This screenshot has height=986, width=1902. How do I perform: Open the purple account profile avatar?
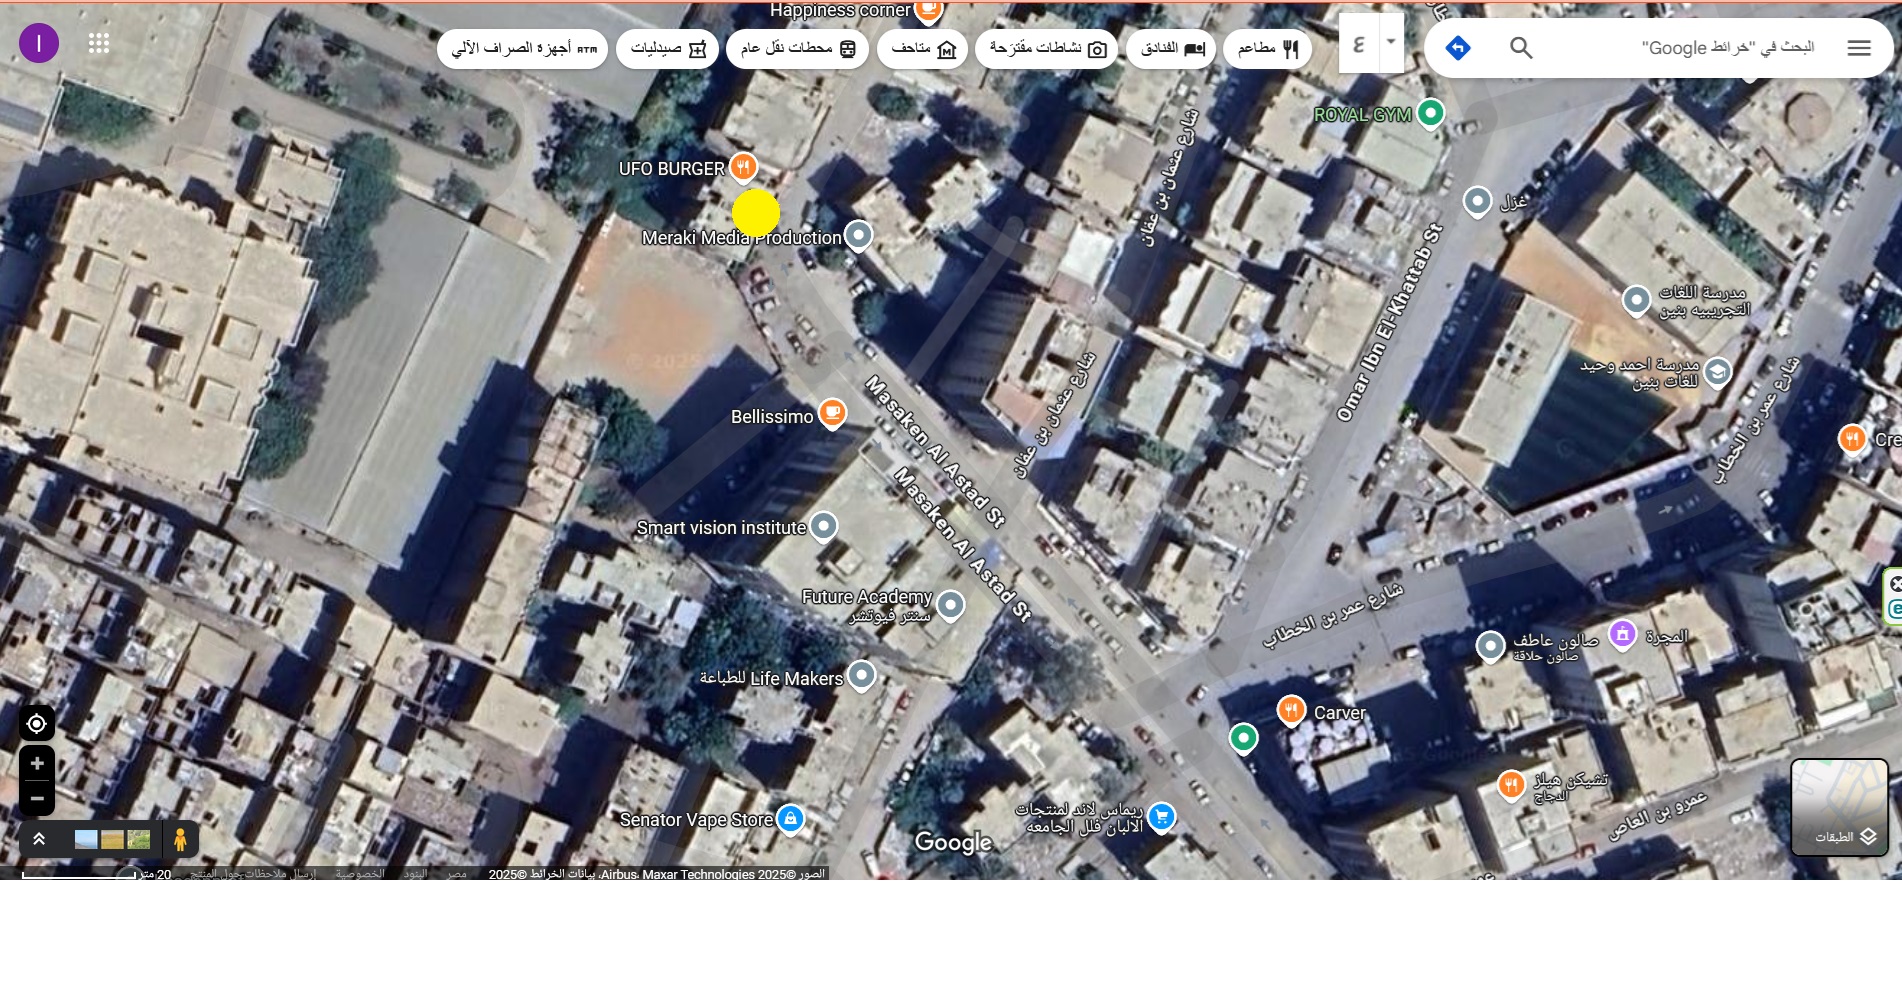click(39, 43)
